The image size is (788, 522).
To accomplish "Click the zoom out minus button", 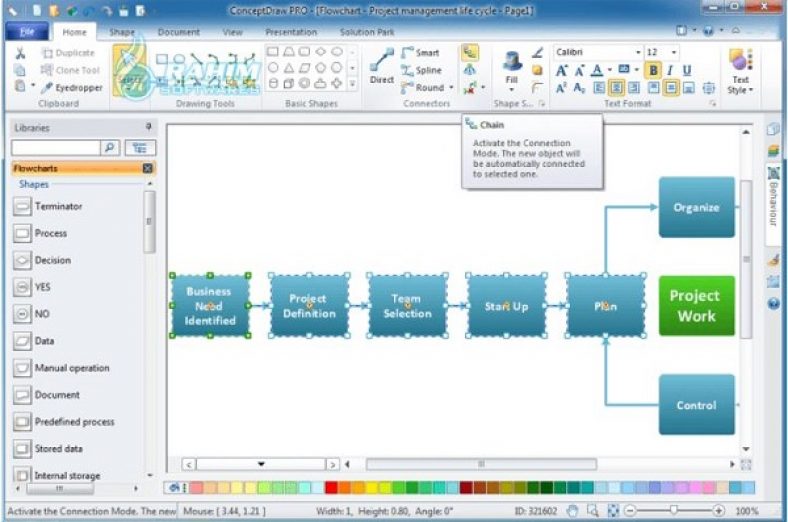I will pyautogui.click(x=630, y=511).
